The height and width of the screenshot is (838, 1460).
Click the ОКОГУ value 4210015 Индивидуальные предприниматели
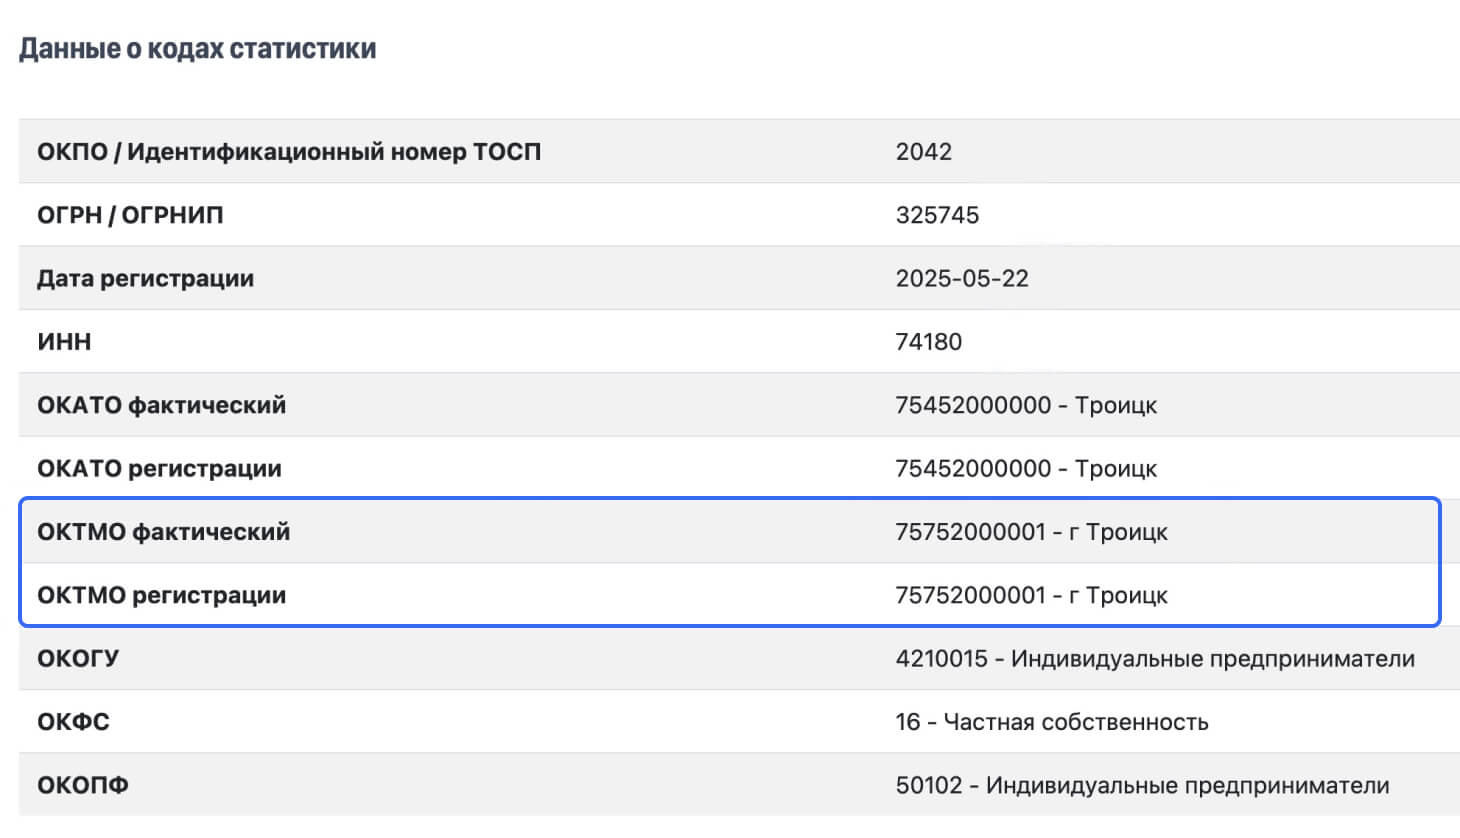click(1154, 659)
